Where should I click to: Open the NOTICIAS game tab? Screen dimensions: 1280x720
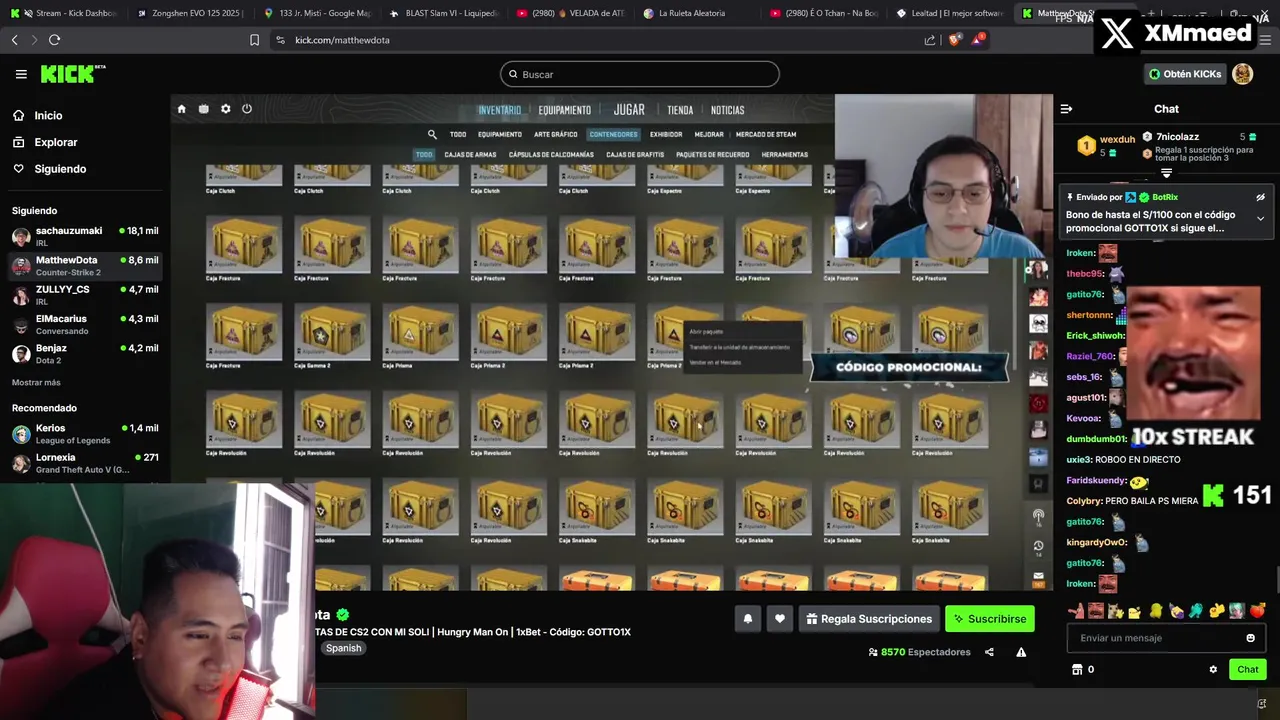point(728,110)
